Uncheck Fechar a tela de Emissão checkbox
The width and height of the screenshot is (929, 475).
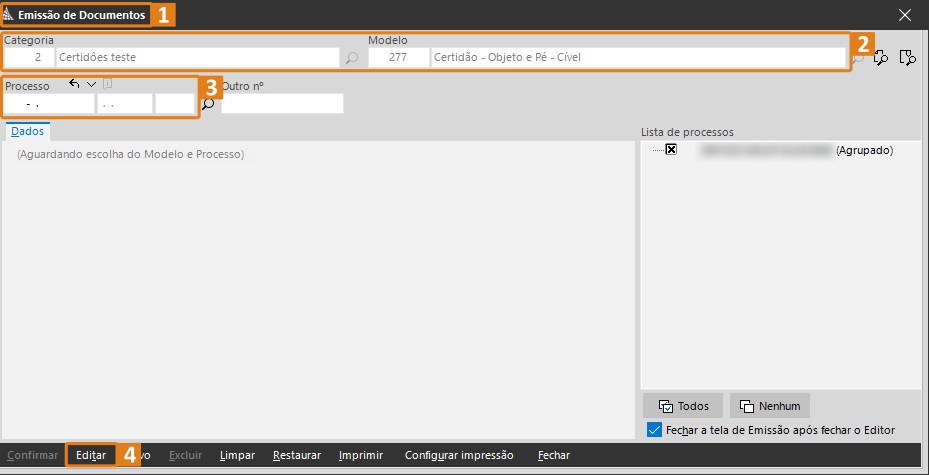[x=654, y=430]
